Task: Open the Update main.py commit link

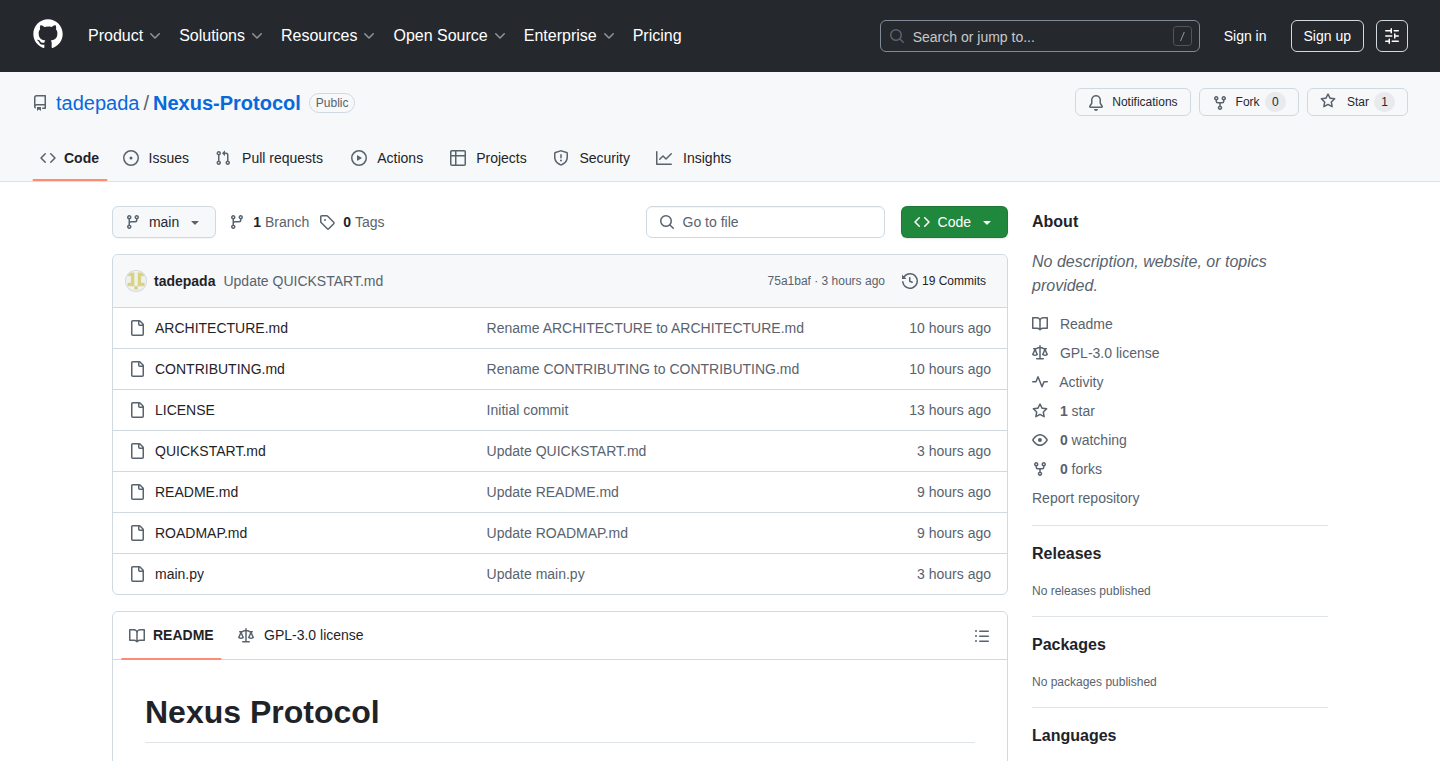Action: click(x=535, y=574)
